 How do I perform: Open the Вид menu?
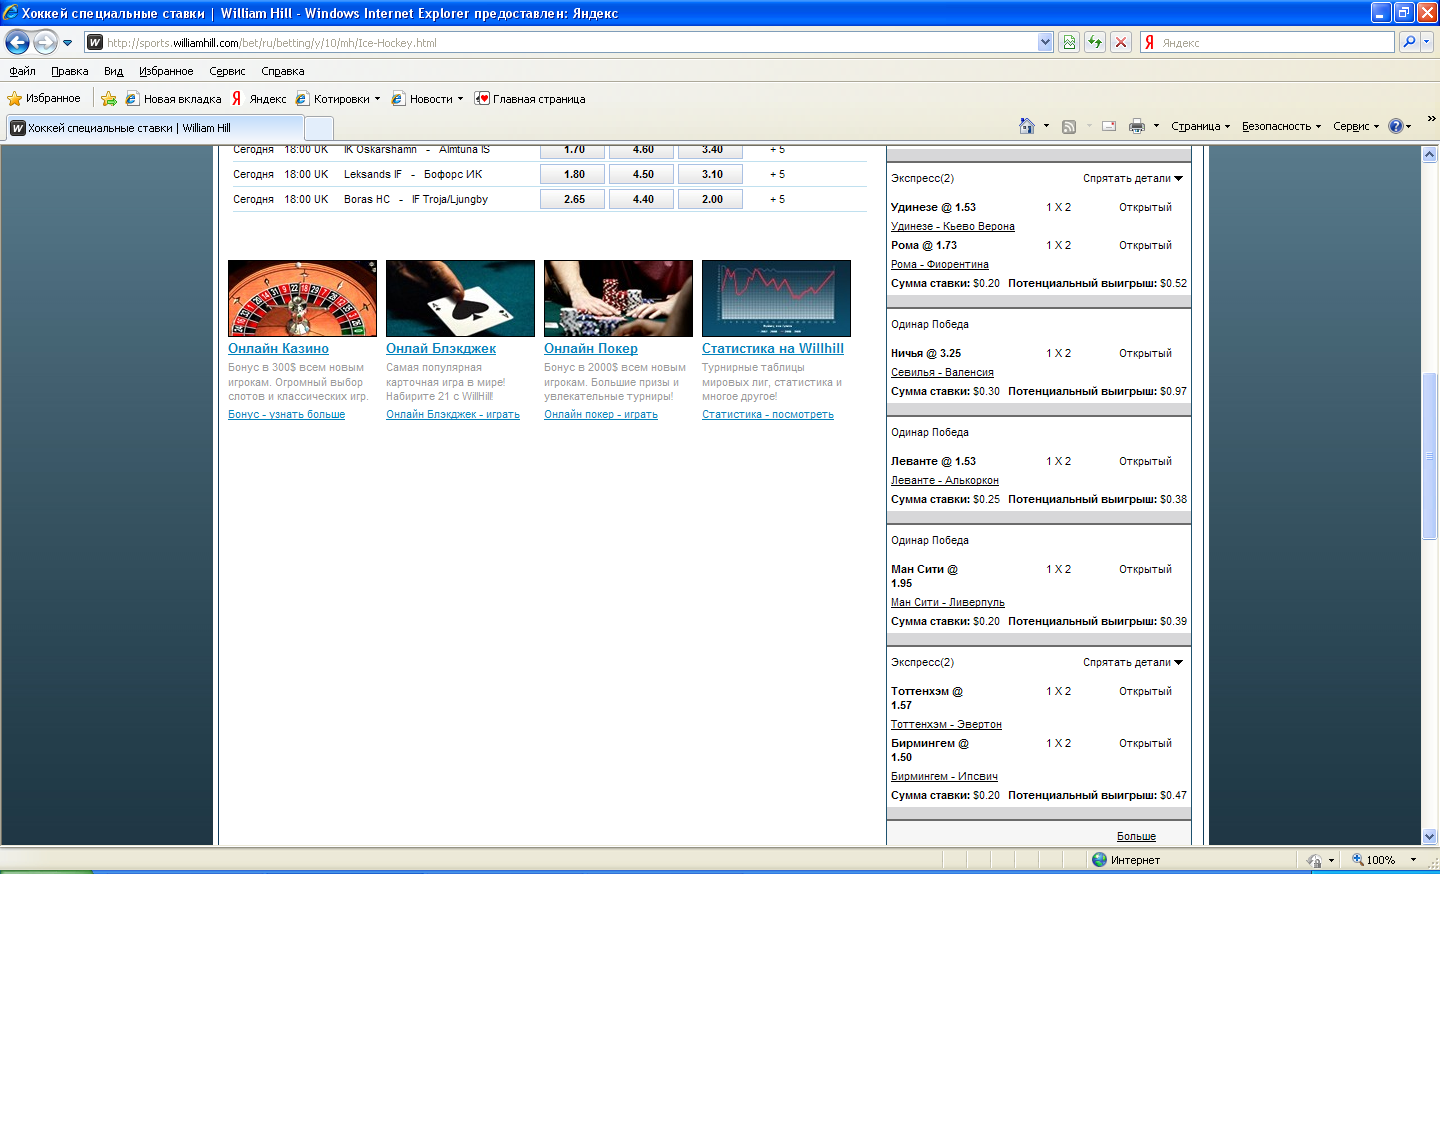[x=113, y=71]
